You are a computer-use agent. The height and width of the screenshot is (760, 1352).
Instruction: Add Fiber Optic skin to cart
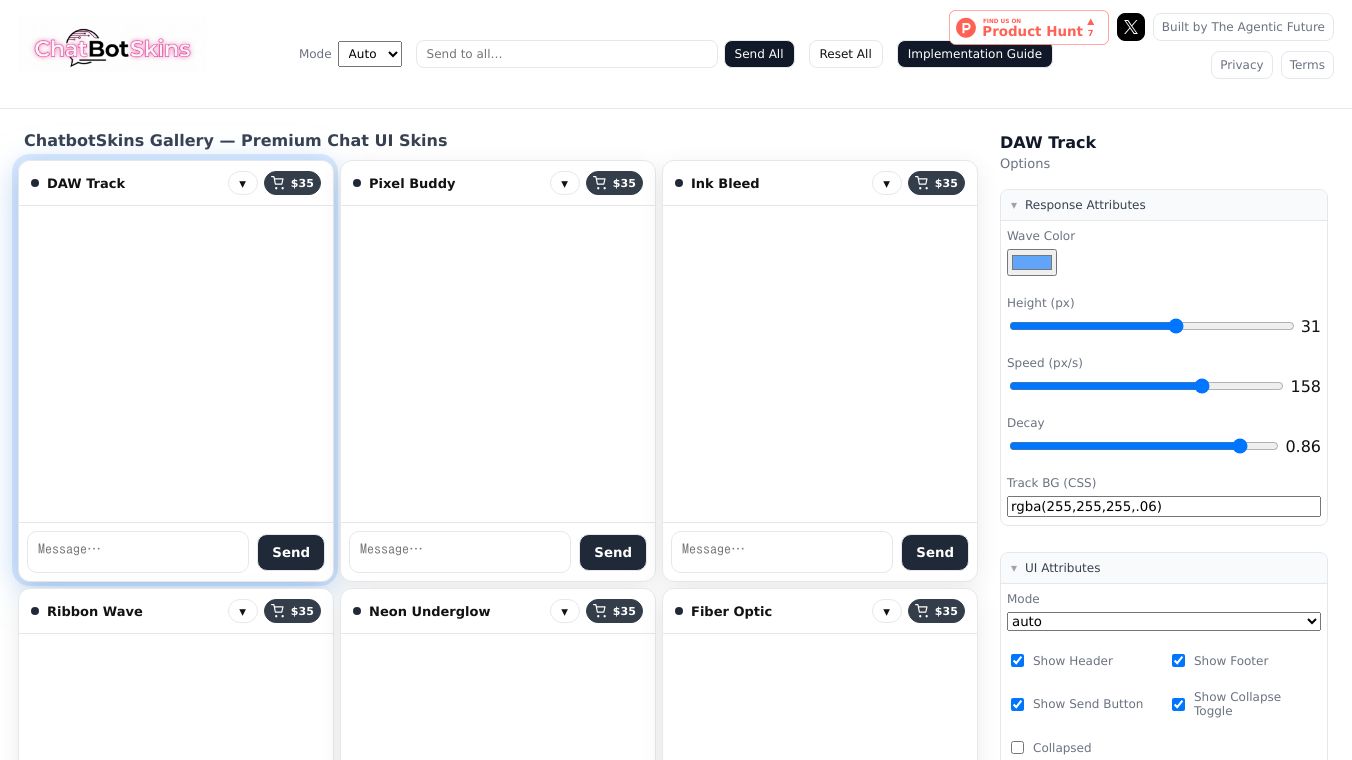(x=936, y=611)
